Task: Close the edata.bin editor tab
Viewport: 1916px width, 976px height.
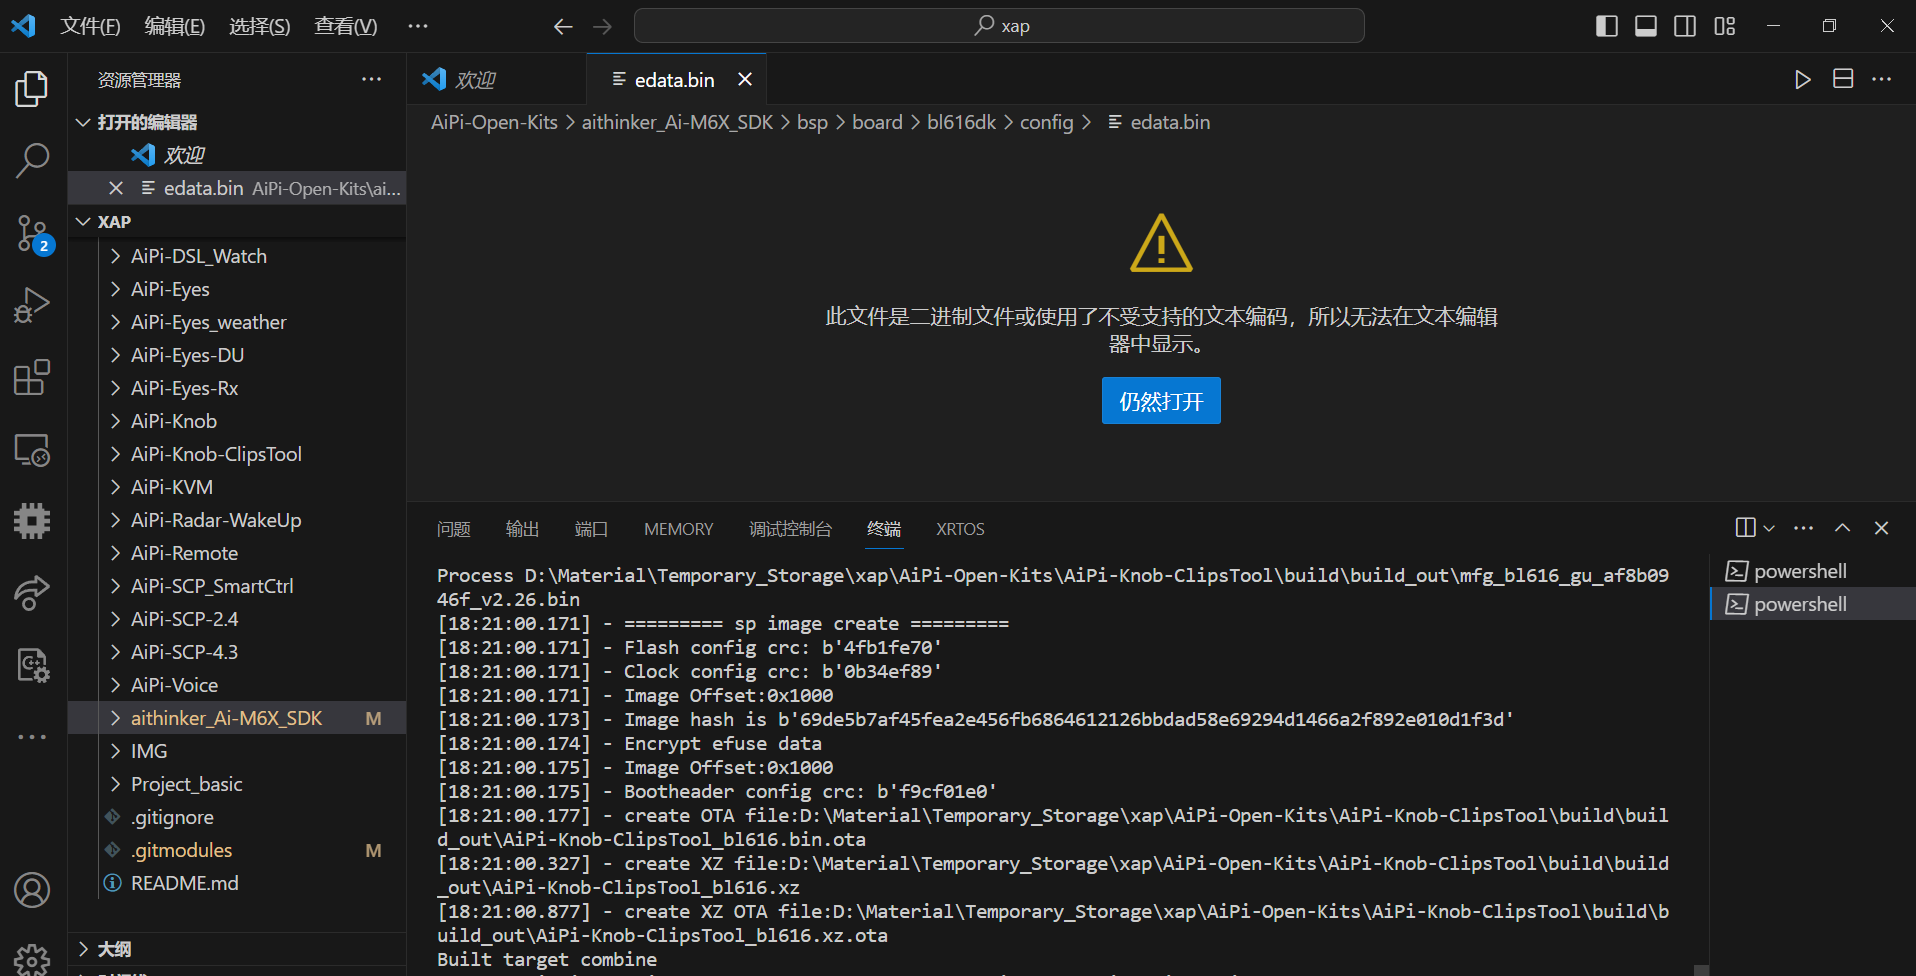Action: click(745, 79)
